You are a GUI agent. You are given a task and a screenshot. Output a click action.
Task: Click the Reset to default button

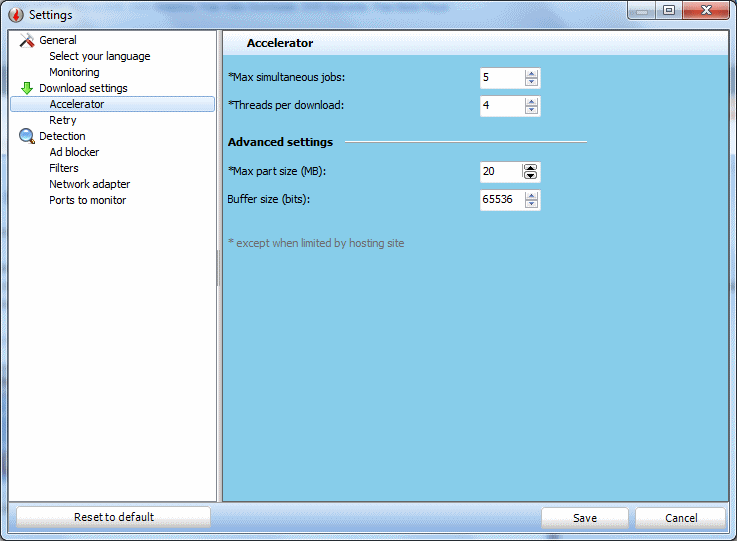click(x=113, y=517)
